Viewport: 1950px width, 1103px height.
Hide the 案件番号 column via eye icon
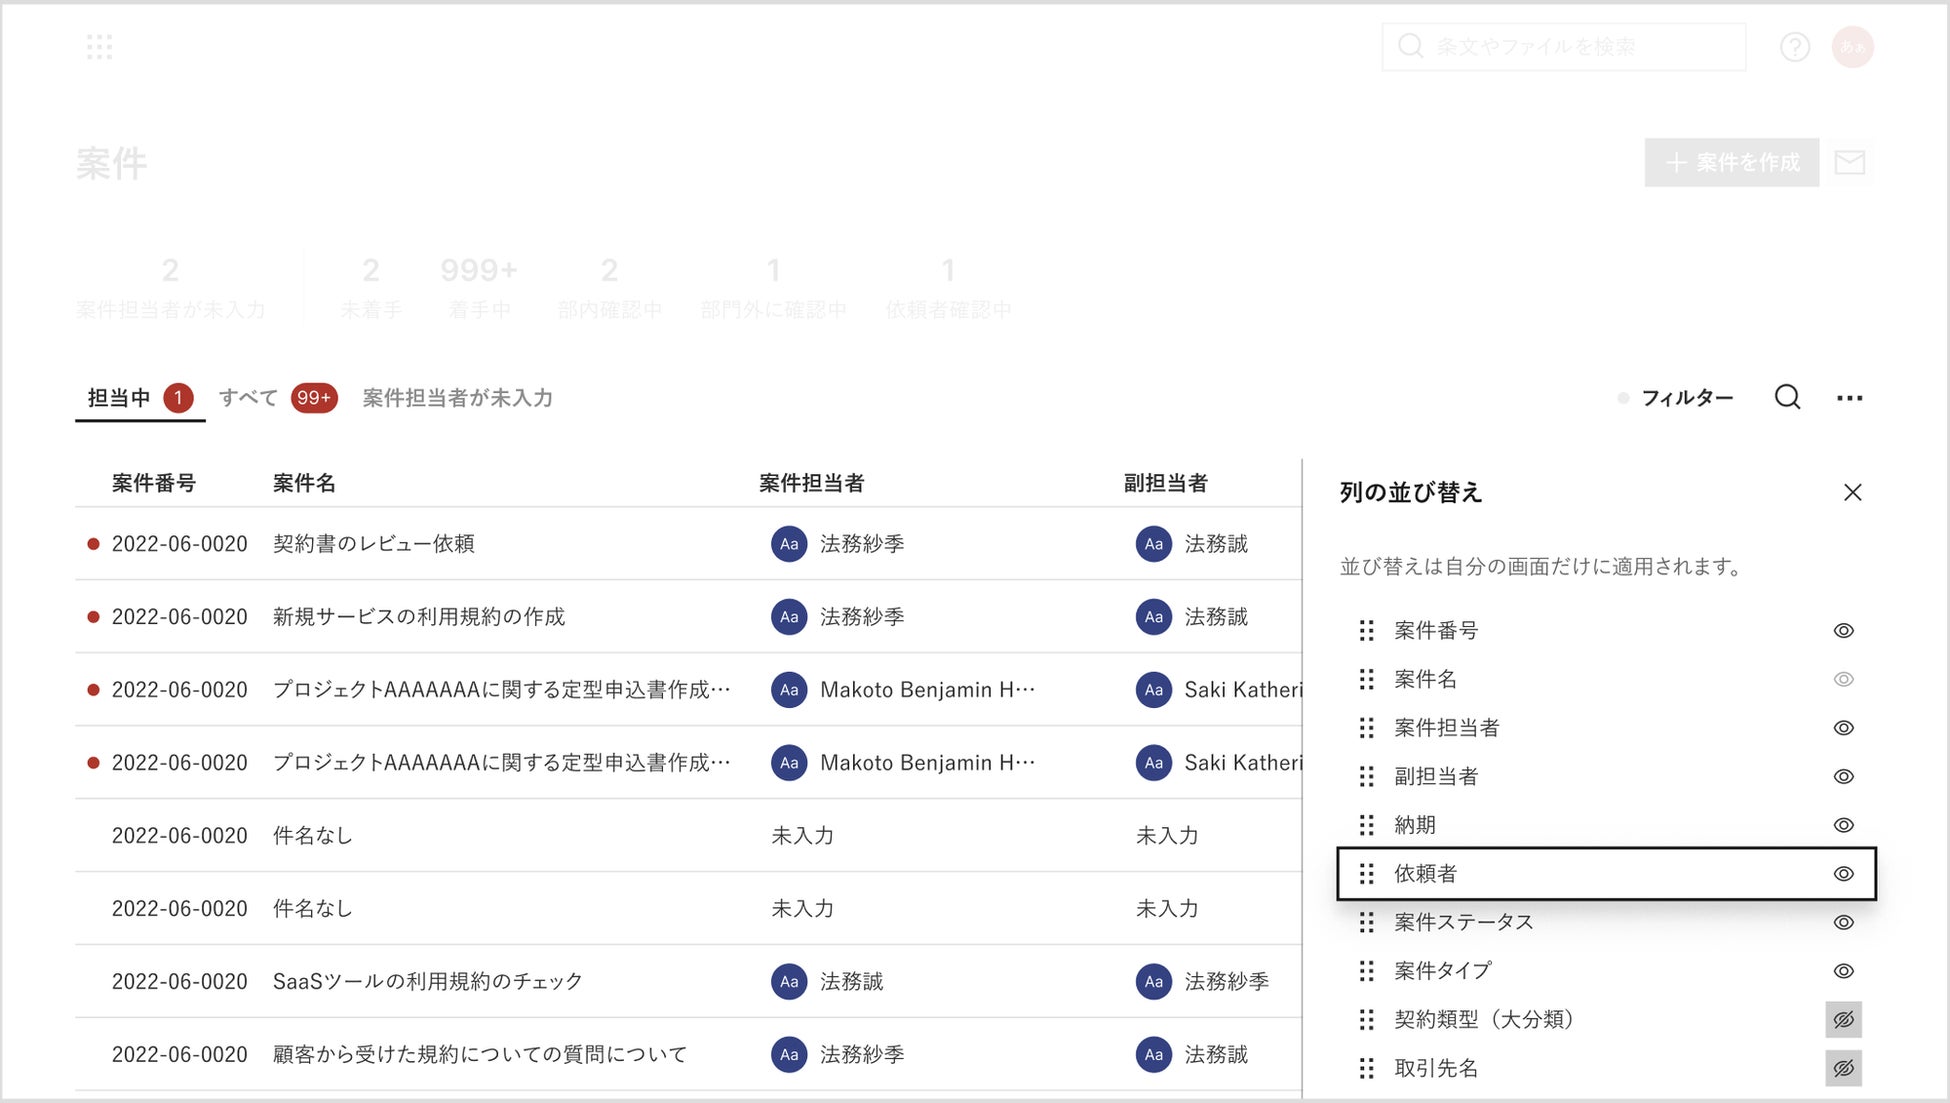coord(1843,630)
